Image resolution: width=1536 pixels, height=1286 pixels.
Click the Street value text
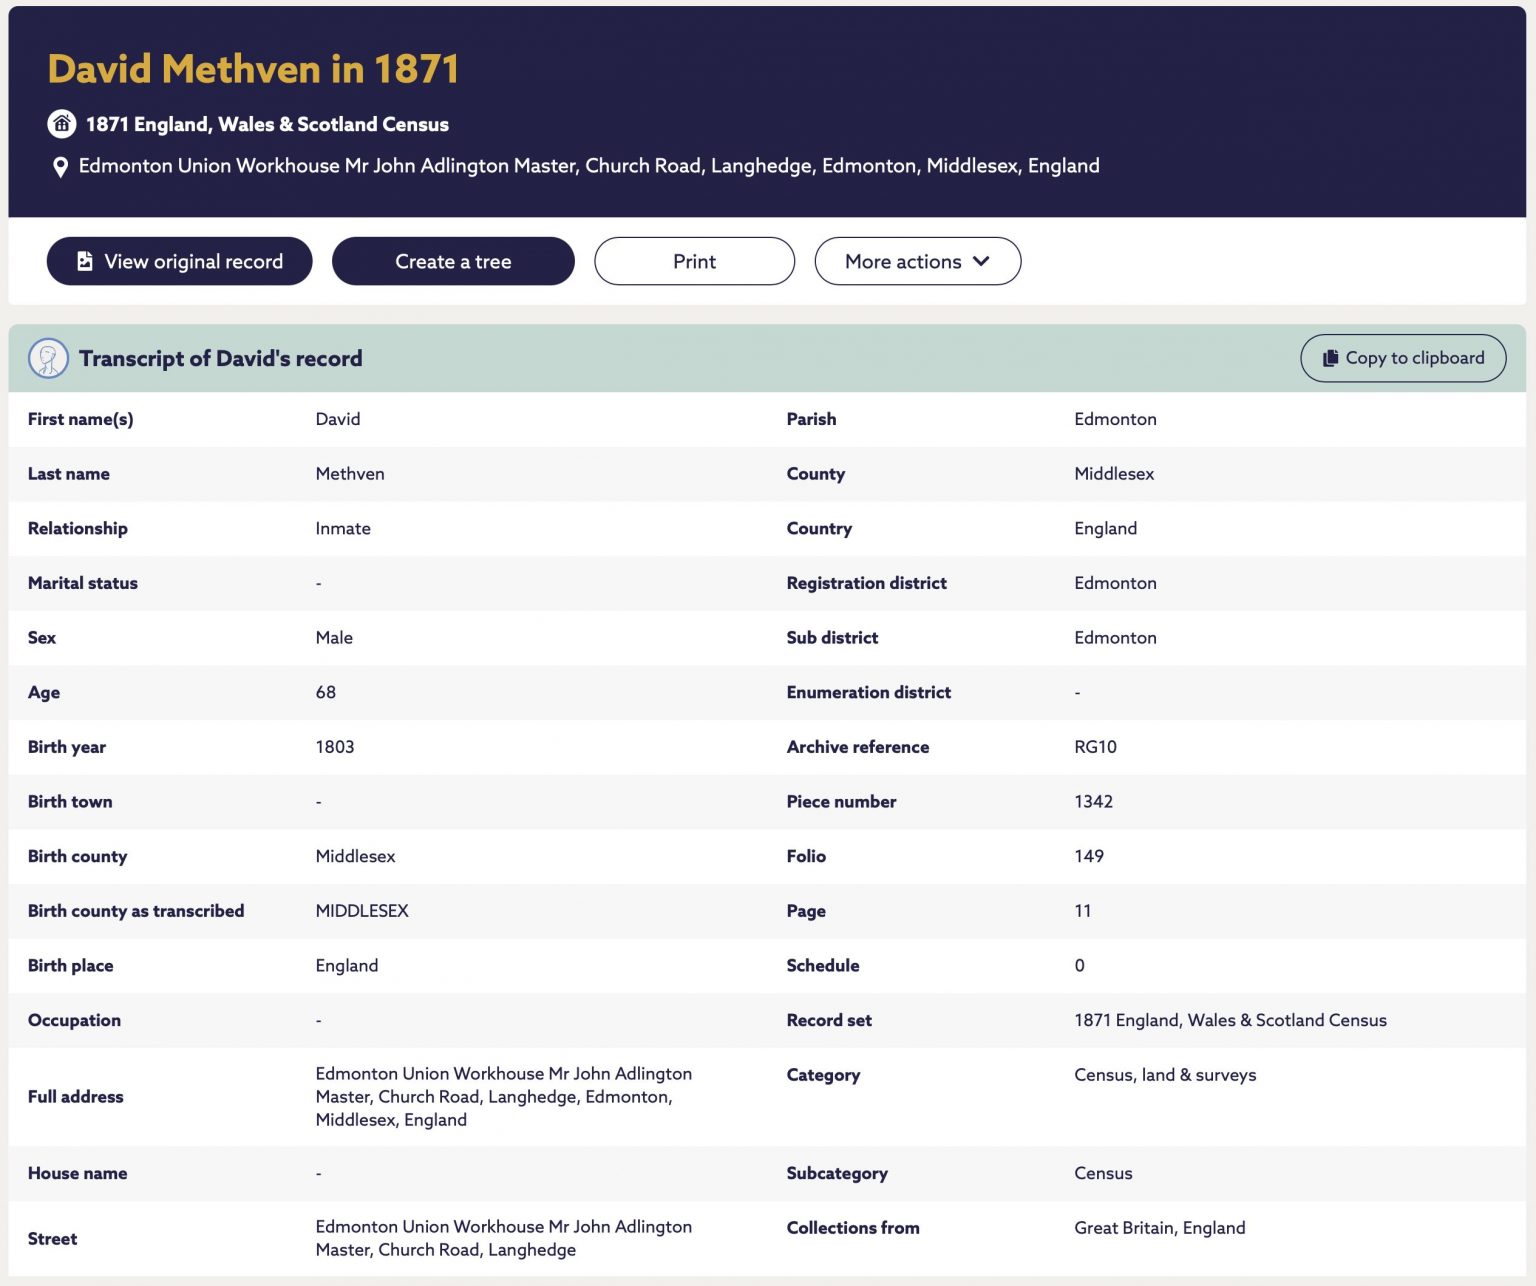(x=504, y=1238)
